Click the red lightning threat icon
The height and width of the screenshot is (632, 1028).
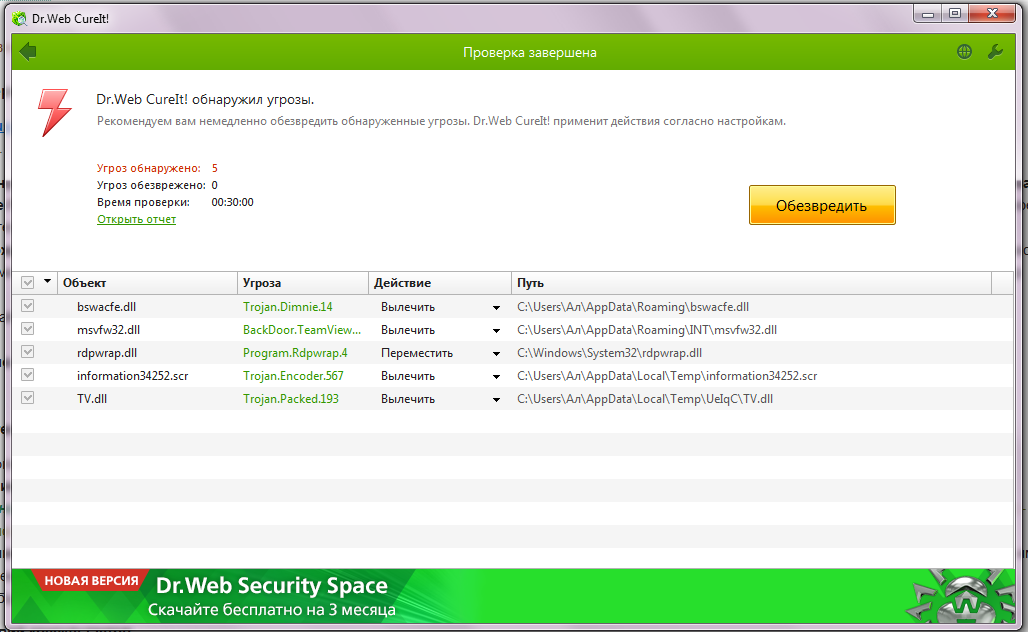coord(54,112)
